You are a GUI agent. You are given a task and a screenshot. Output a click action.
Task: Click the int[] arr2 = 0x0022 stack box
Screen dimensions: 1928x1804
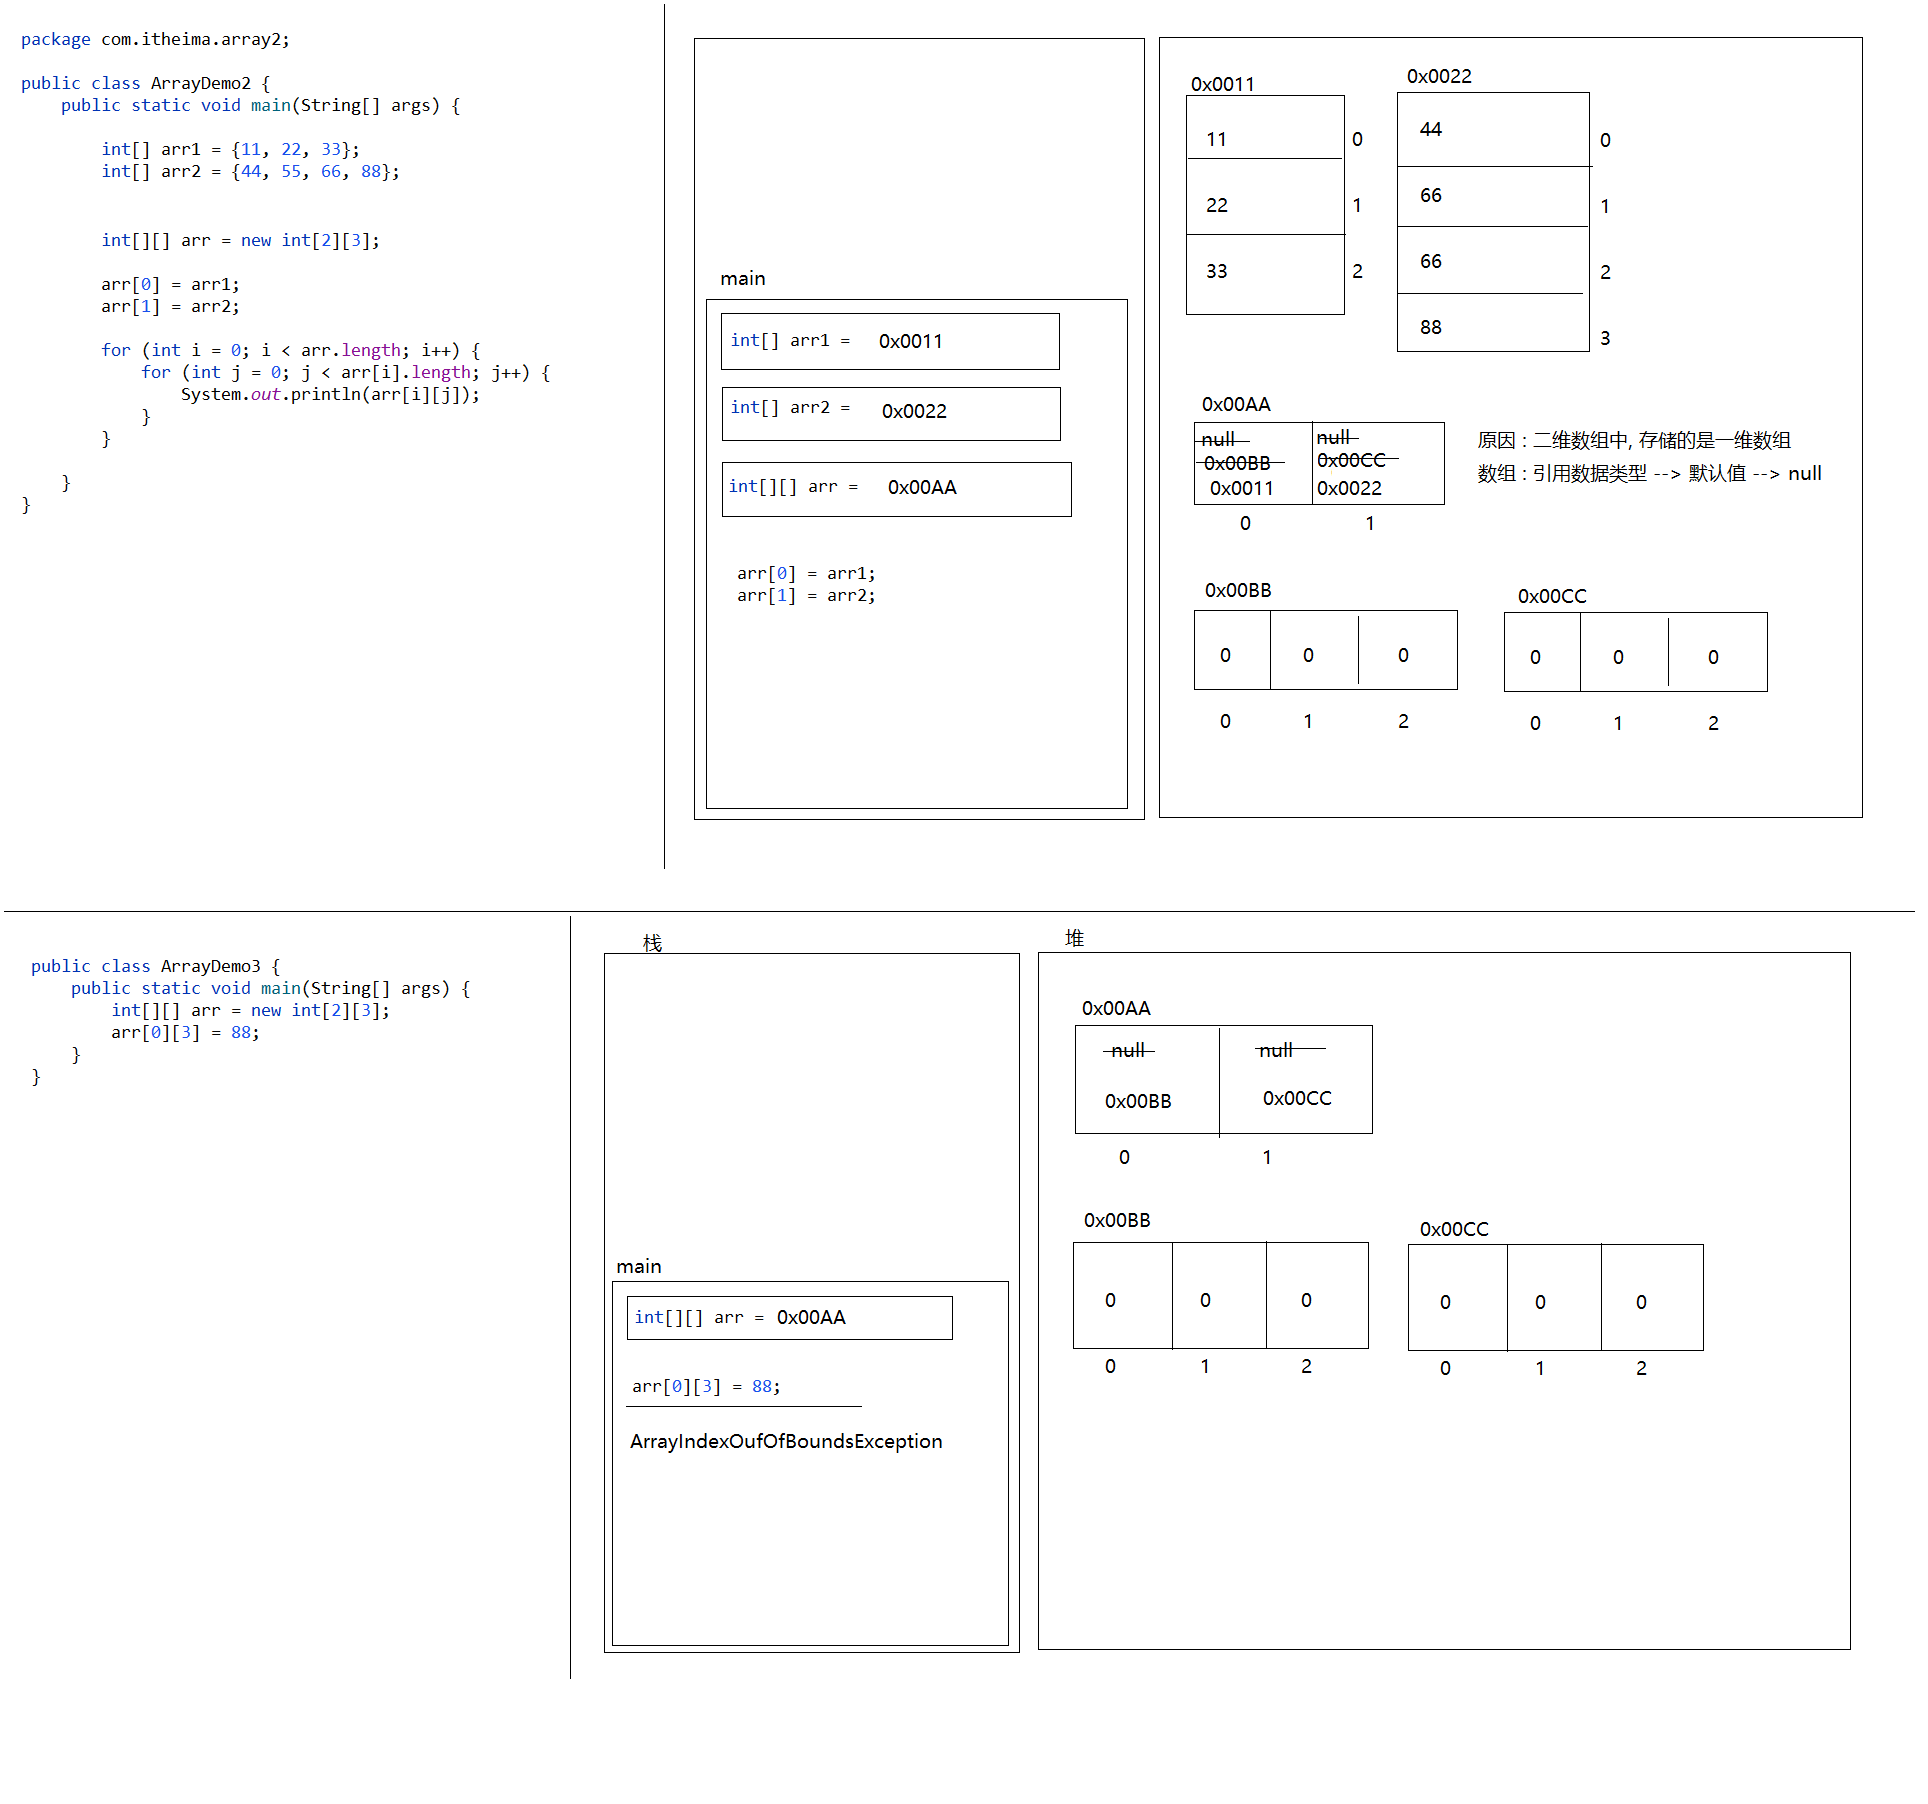pyautogui.click(x=890, y=413)
